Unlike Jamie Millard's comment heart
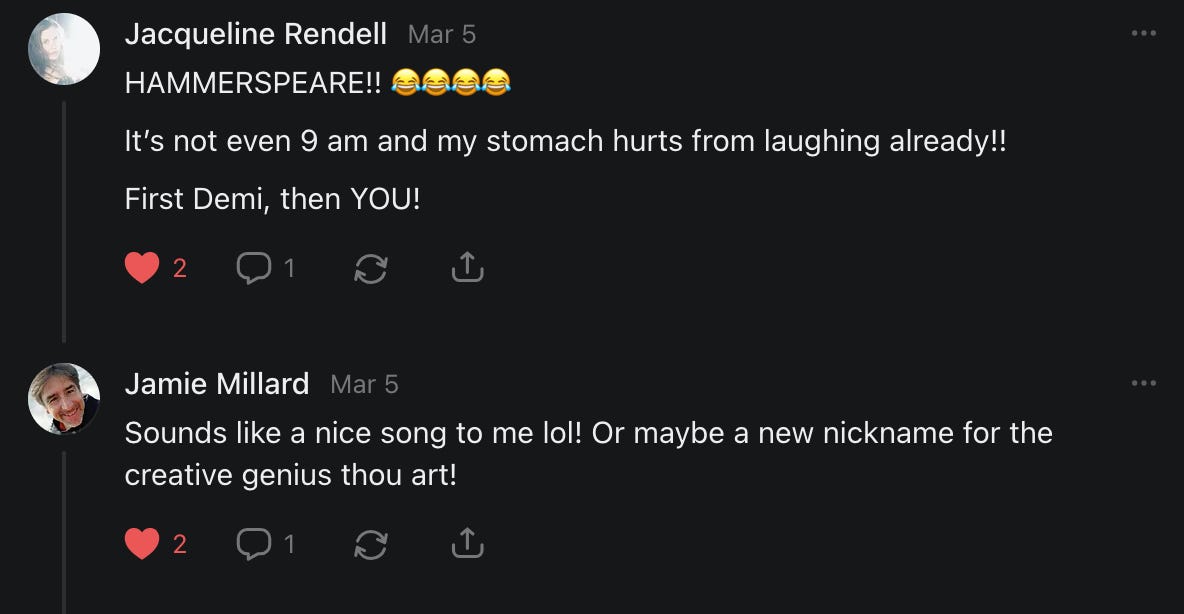Screen dimensions: 1184x614 point(142,544)
